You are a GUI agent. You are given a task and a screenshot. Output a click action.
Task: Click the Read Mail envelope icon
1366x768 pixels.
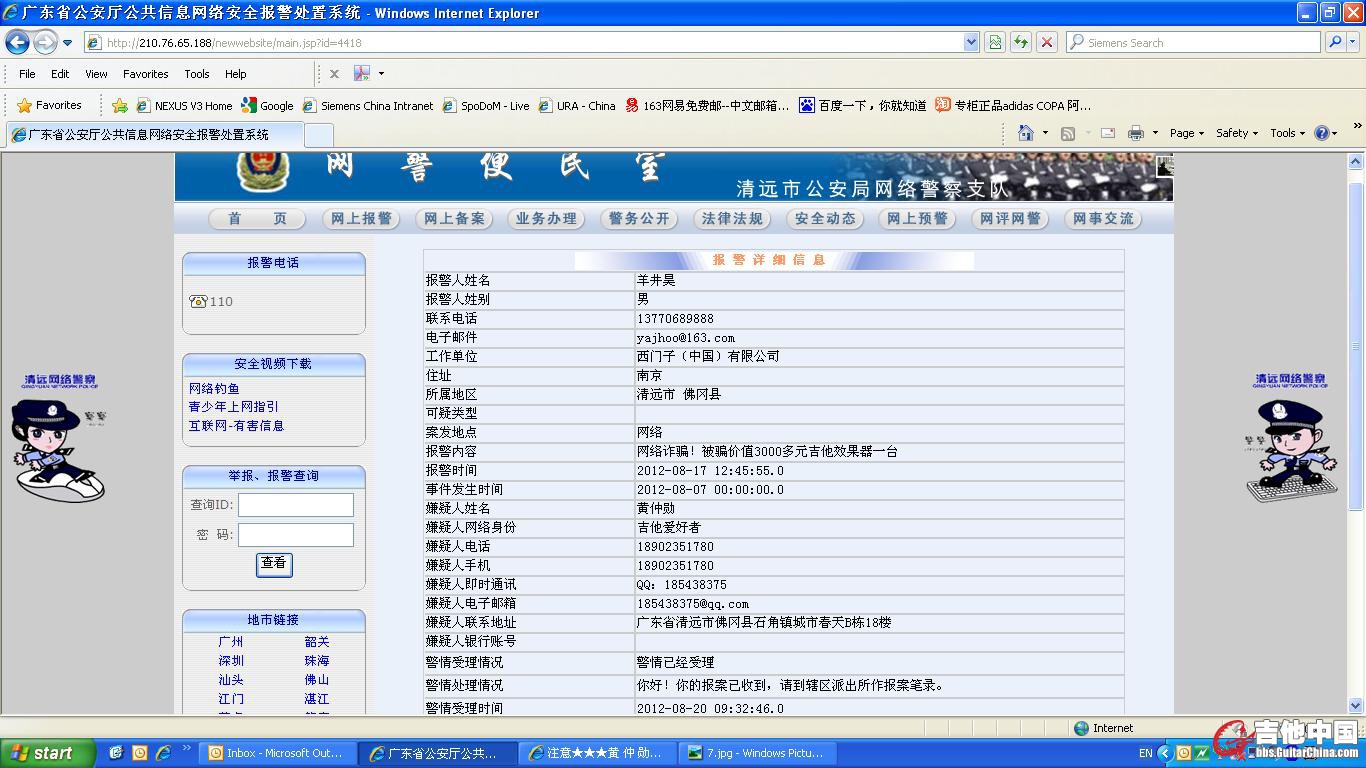[x=1108, y=133]
